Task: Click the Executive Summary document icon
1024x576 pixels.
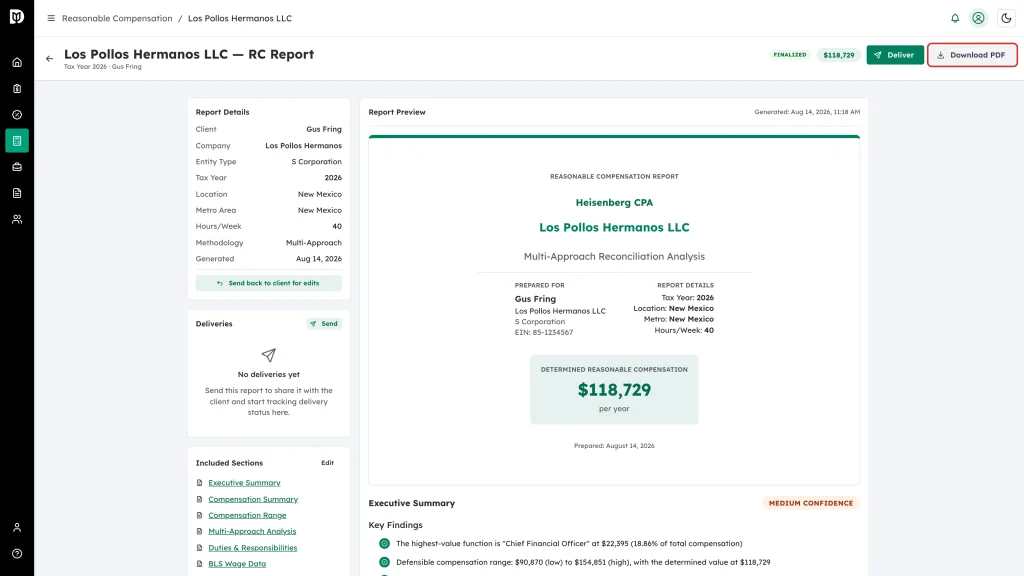Action: point(200,483)
